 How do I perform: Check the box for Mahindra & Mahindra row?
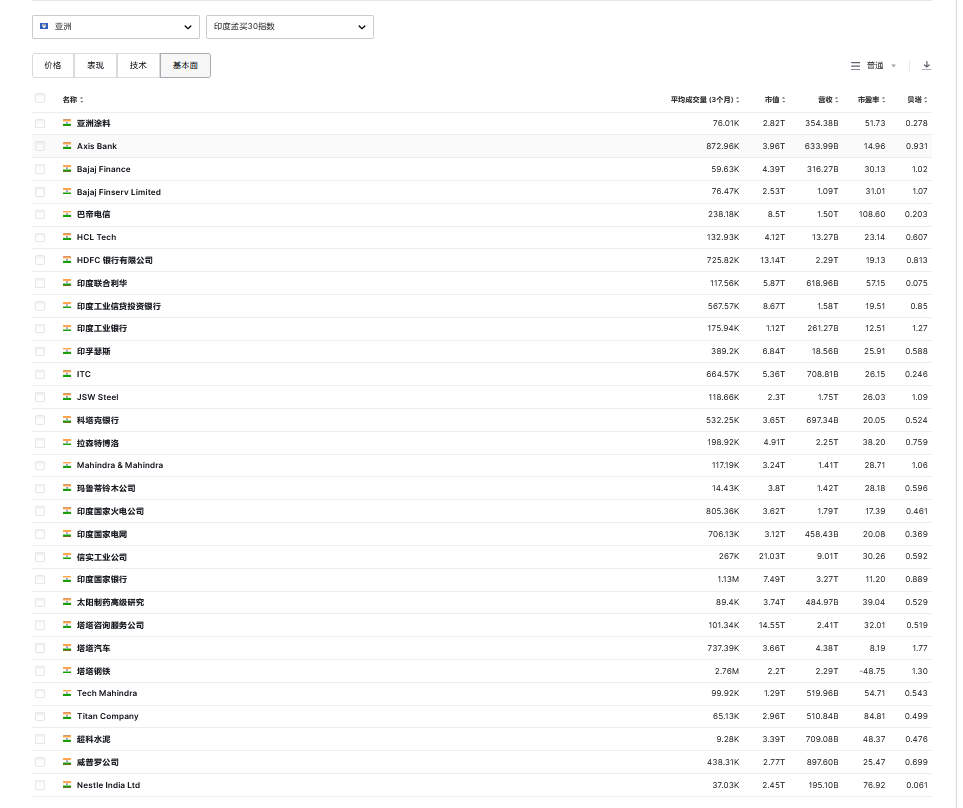pos(40,465)
